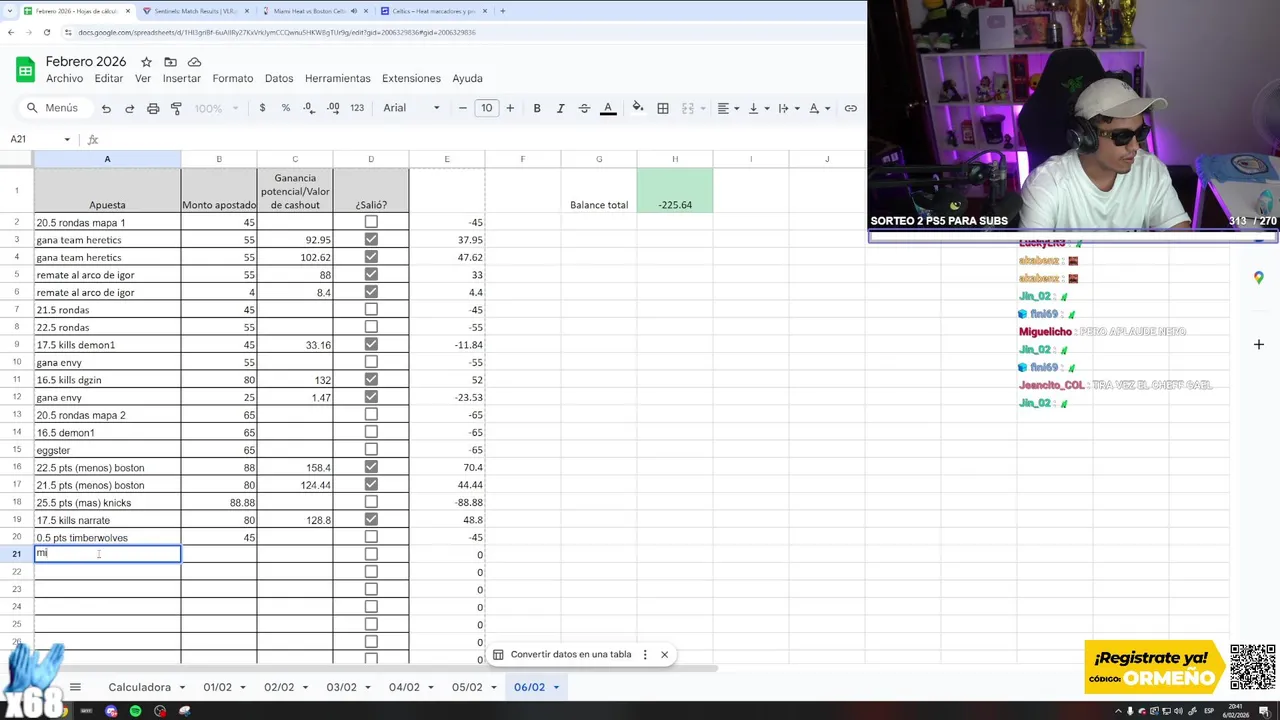
Task: Open 06/02 sheet tab arrow menu
Action: coord(556,688)
